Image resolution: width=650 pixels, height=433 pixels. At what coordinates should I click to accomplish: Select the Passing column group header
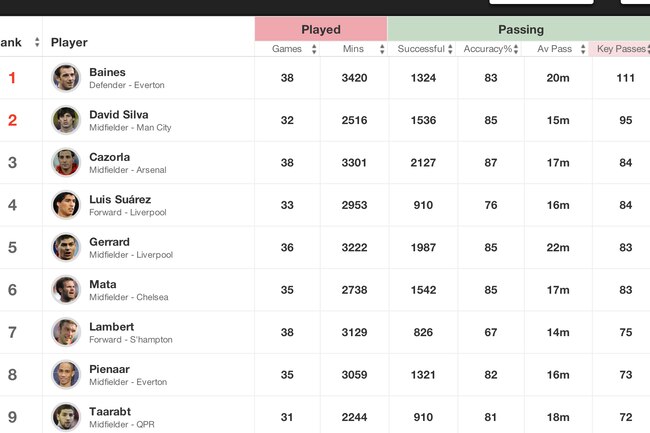tap(519, 29)
